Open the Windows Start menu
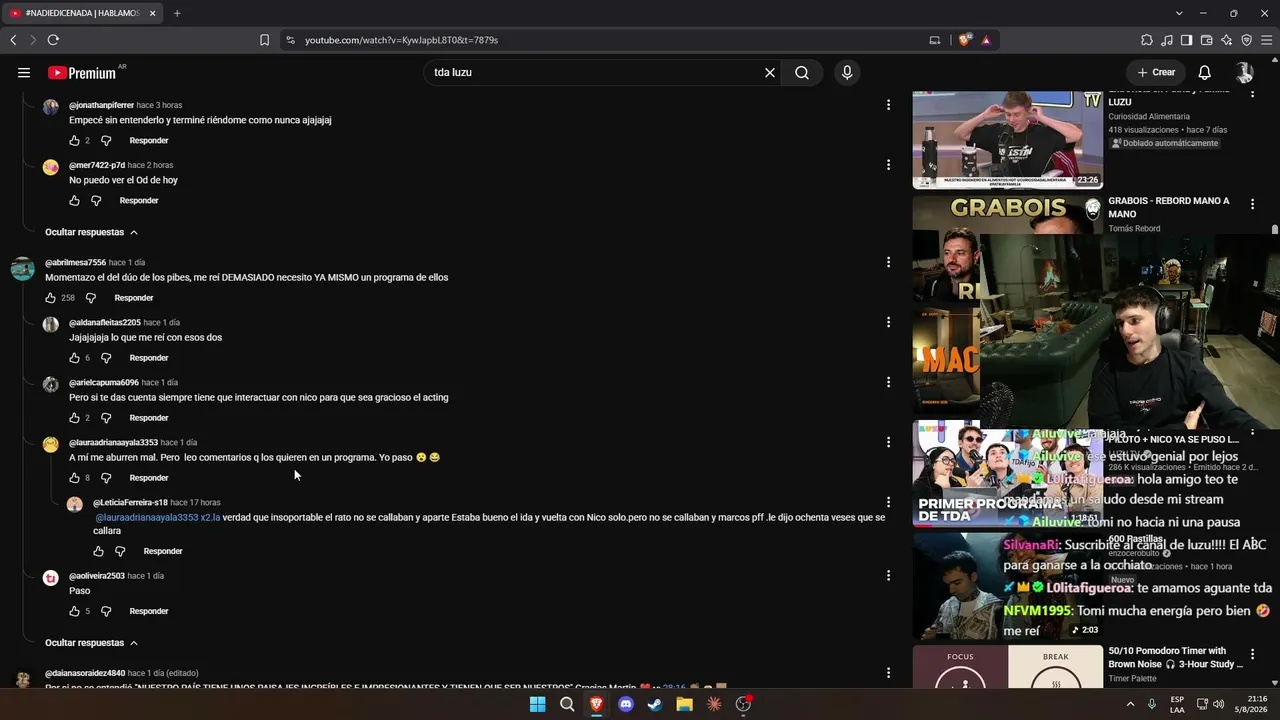The width and height of the screenshot is (1280, 720). coord(537,704)
